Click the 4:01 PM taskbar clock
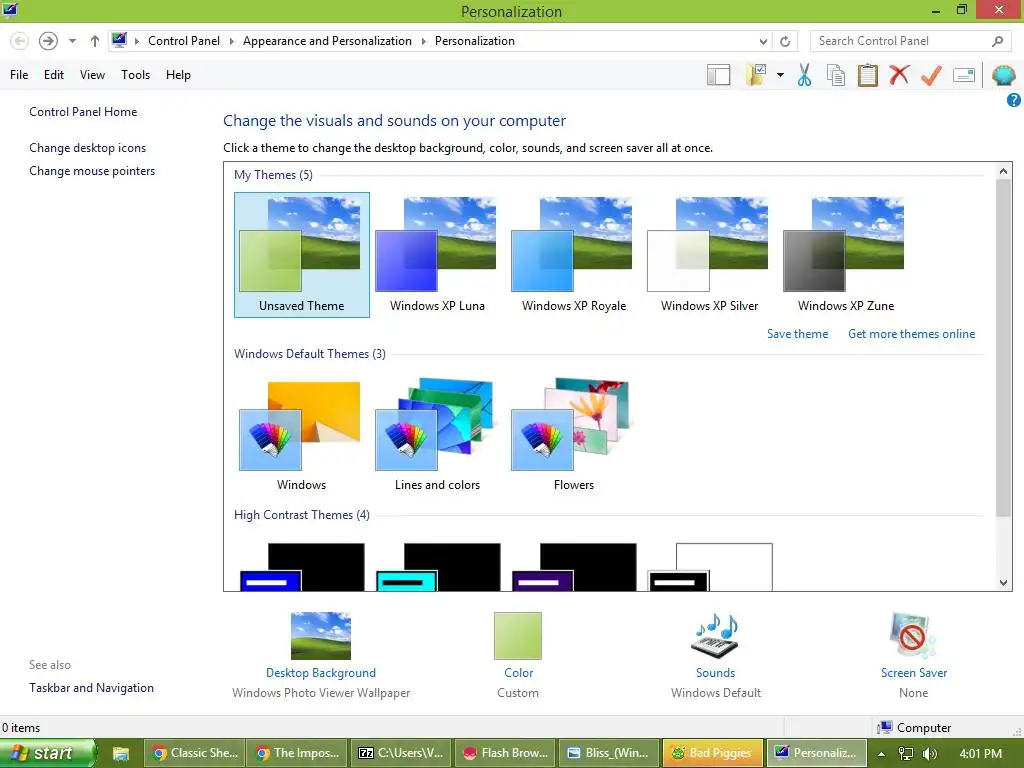This screenshot has height=768, width=1024. tap(980, 754)
